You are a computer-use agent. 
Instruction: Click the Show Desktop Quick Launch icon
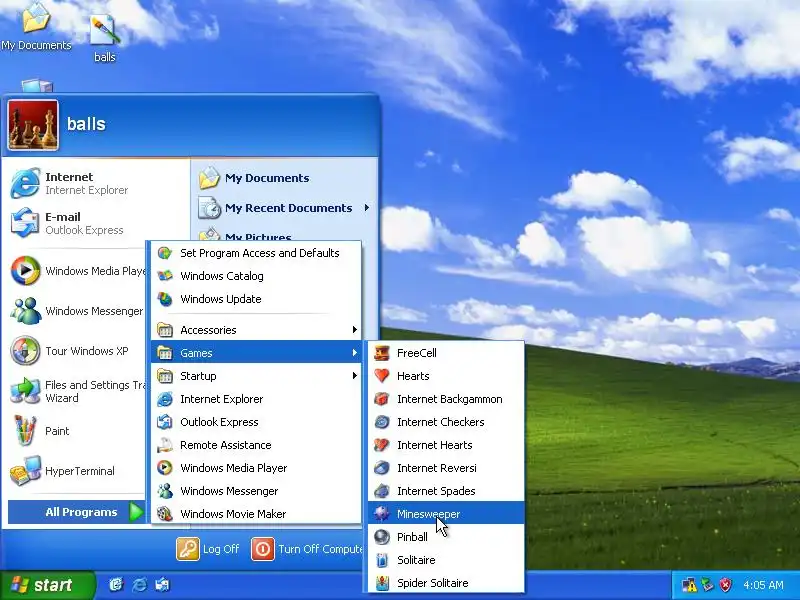tap(116, 585)
